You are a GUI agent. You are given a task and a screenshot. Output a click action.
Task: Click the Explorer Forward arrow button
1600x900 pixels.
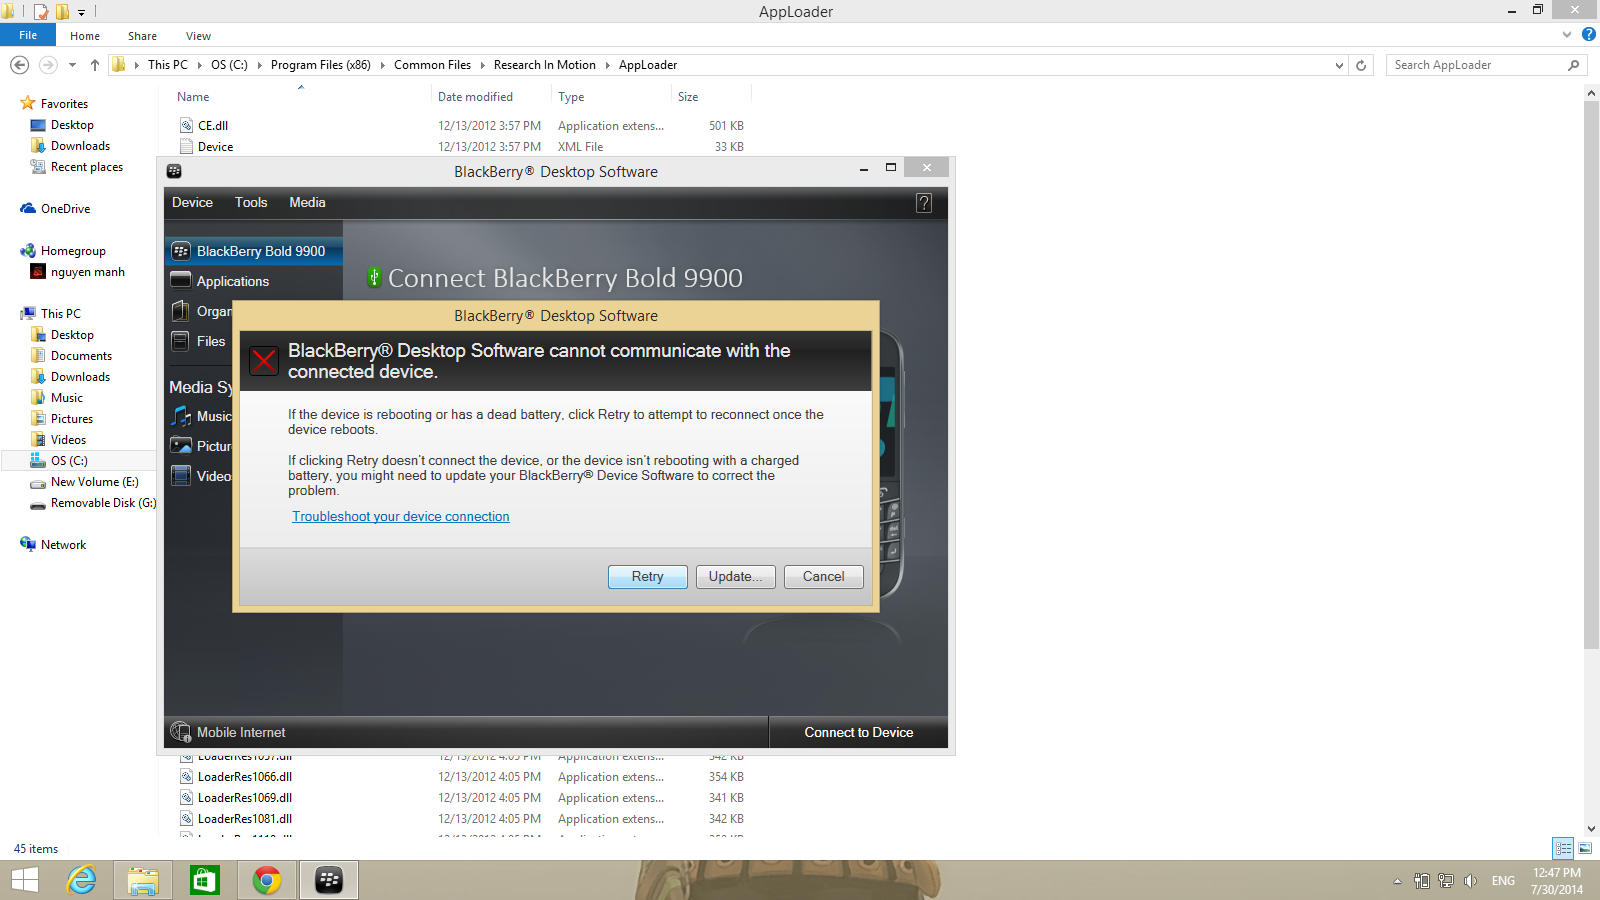click(48, 65)
